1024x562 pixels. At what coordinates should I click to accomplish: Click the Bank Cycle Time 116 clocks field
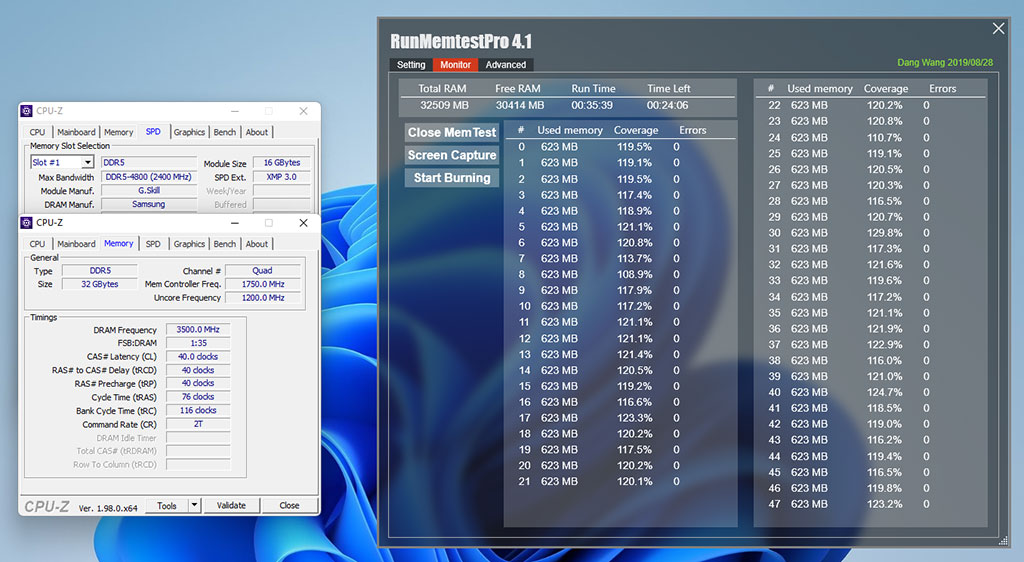tap(198, 411)
